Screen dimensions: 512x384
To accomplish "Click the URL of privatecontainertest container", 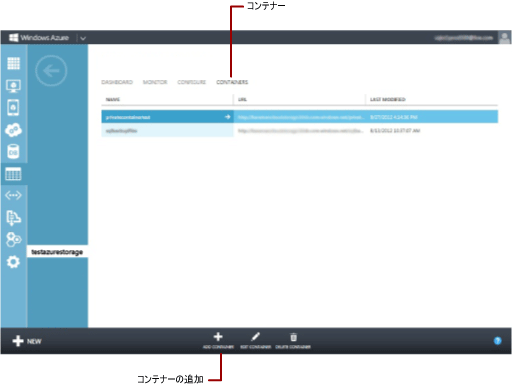I will click(301, 117).
